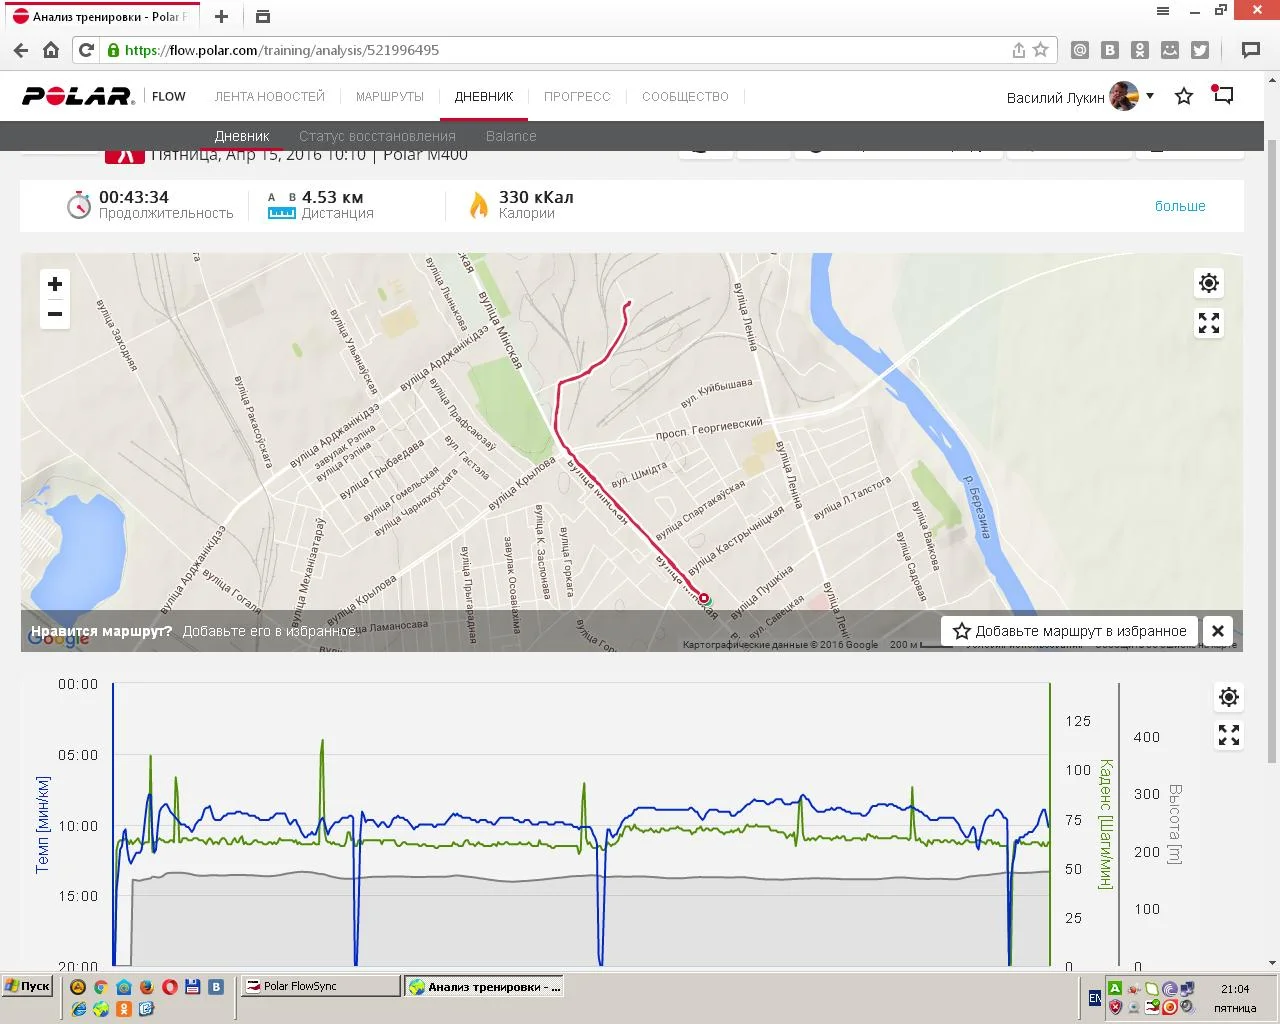Launch Opera from quick launch
The width and height of the screenshot is (1280, 1024).
[x=170, y=987]
